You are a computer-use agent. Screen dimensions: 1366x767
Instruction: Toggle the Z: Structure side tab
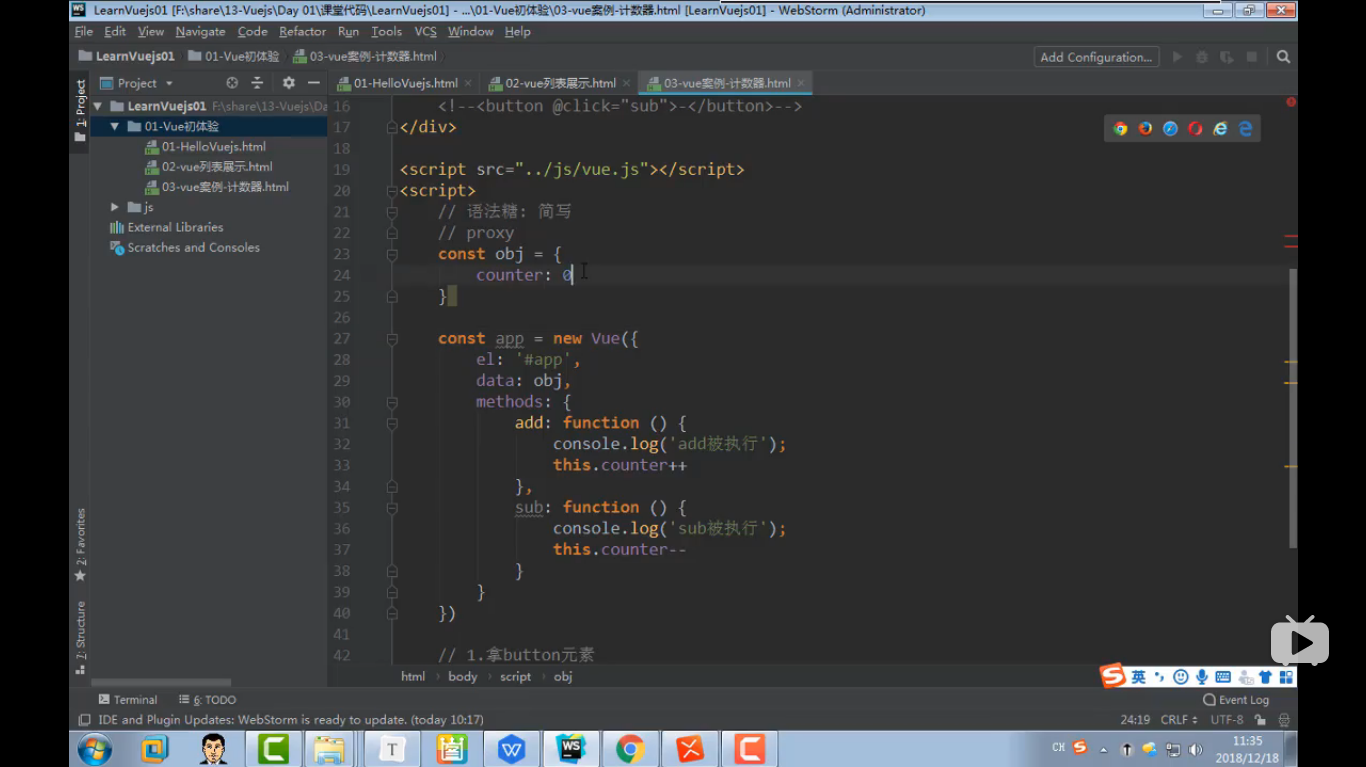(x=80, y=637)
